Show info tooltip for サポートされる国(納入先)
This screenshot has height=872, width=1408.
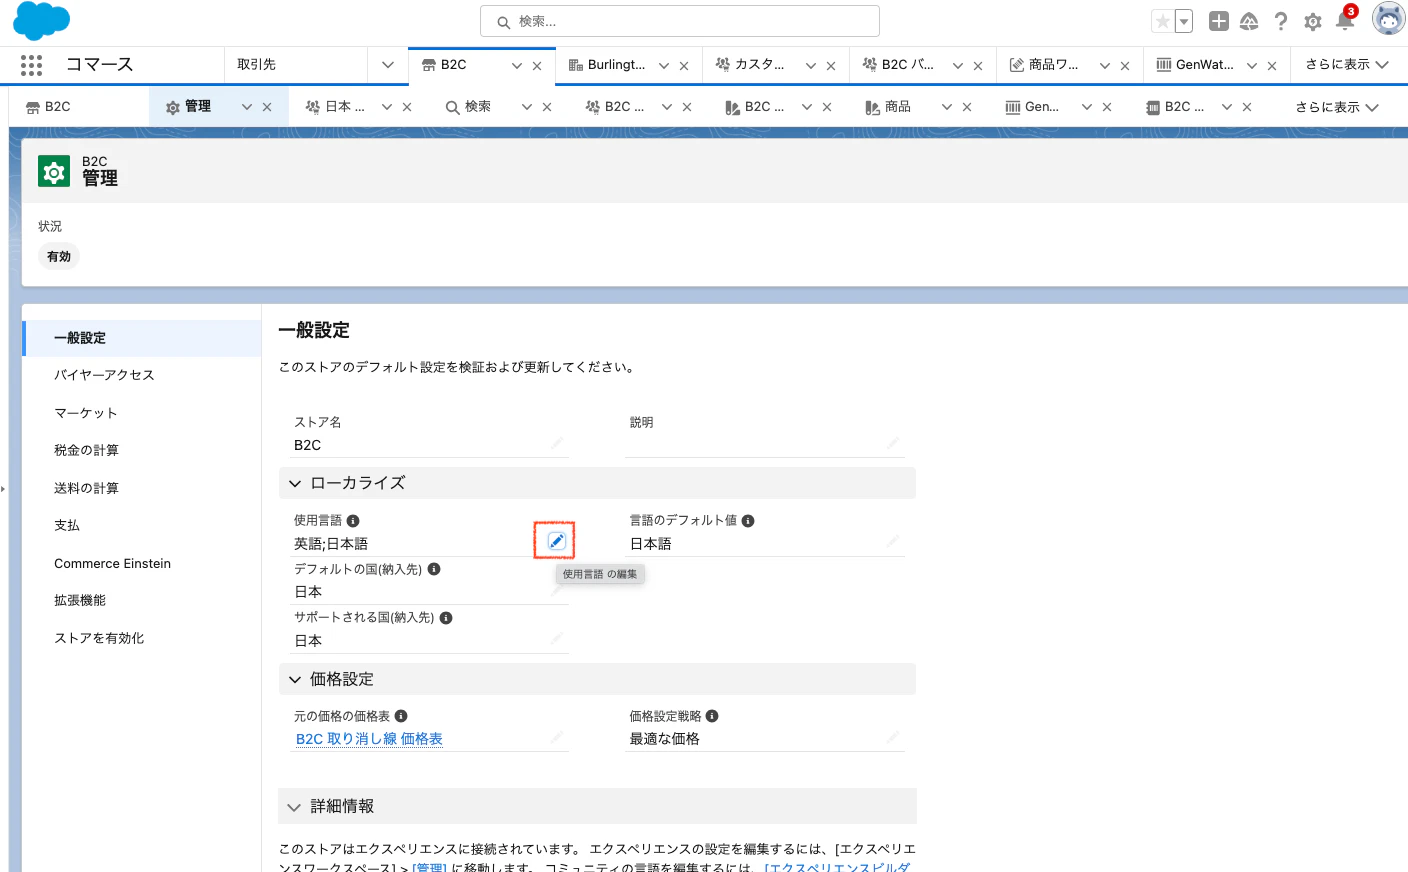446,618
